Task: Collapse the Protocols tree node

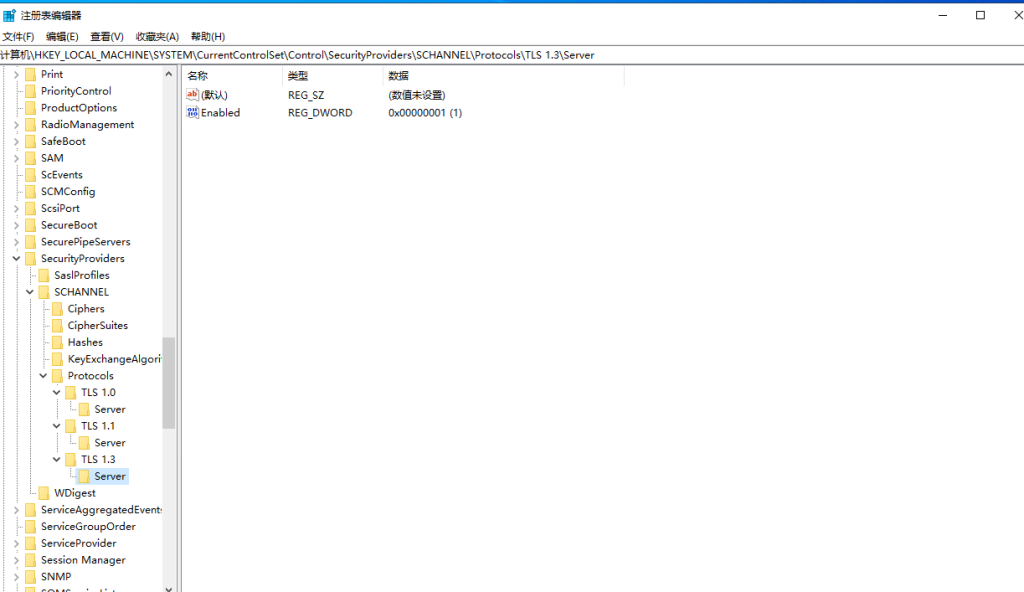Action: tap(44, 376)
